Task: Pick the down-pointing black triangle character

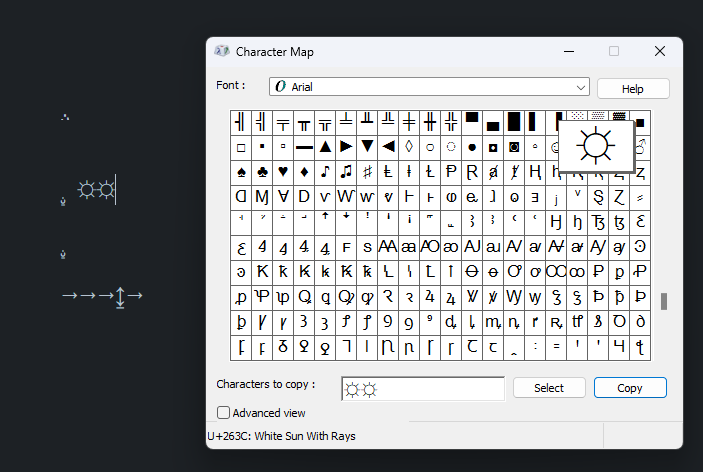Action: click(x=367, y=146)
